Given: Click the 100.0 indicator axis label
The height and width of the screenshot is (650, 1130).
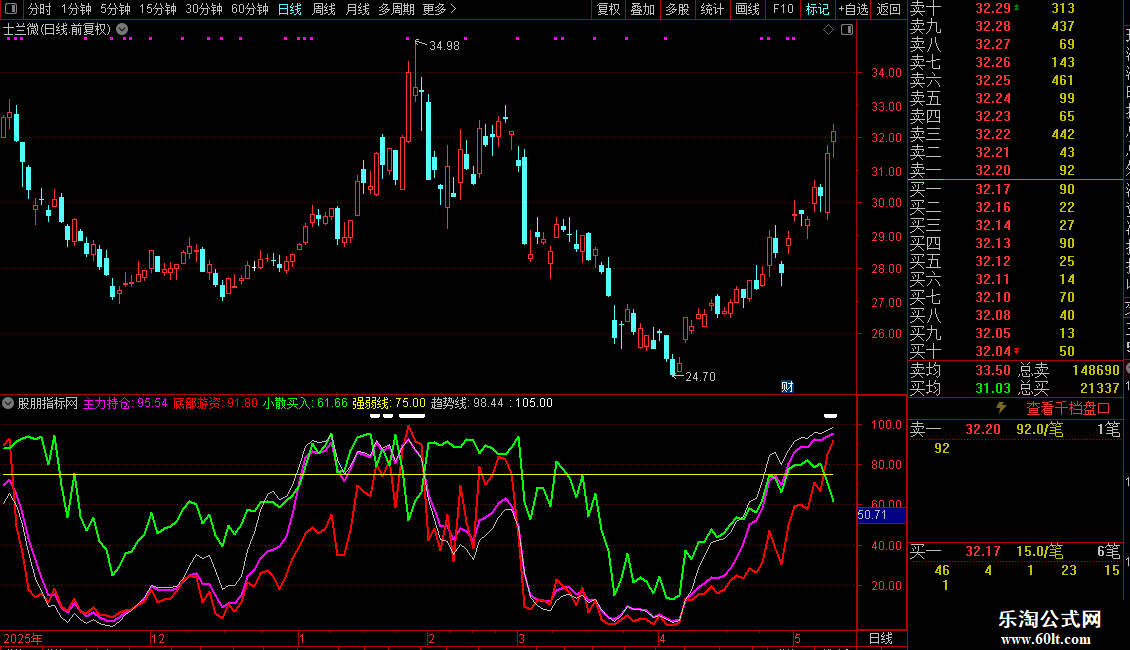Looking at the screenshot, I should [x=886, y=424].
